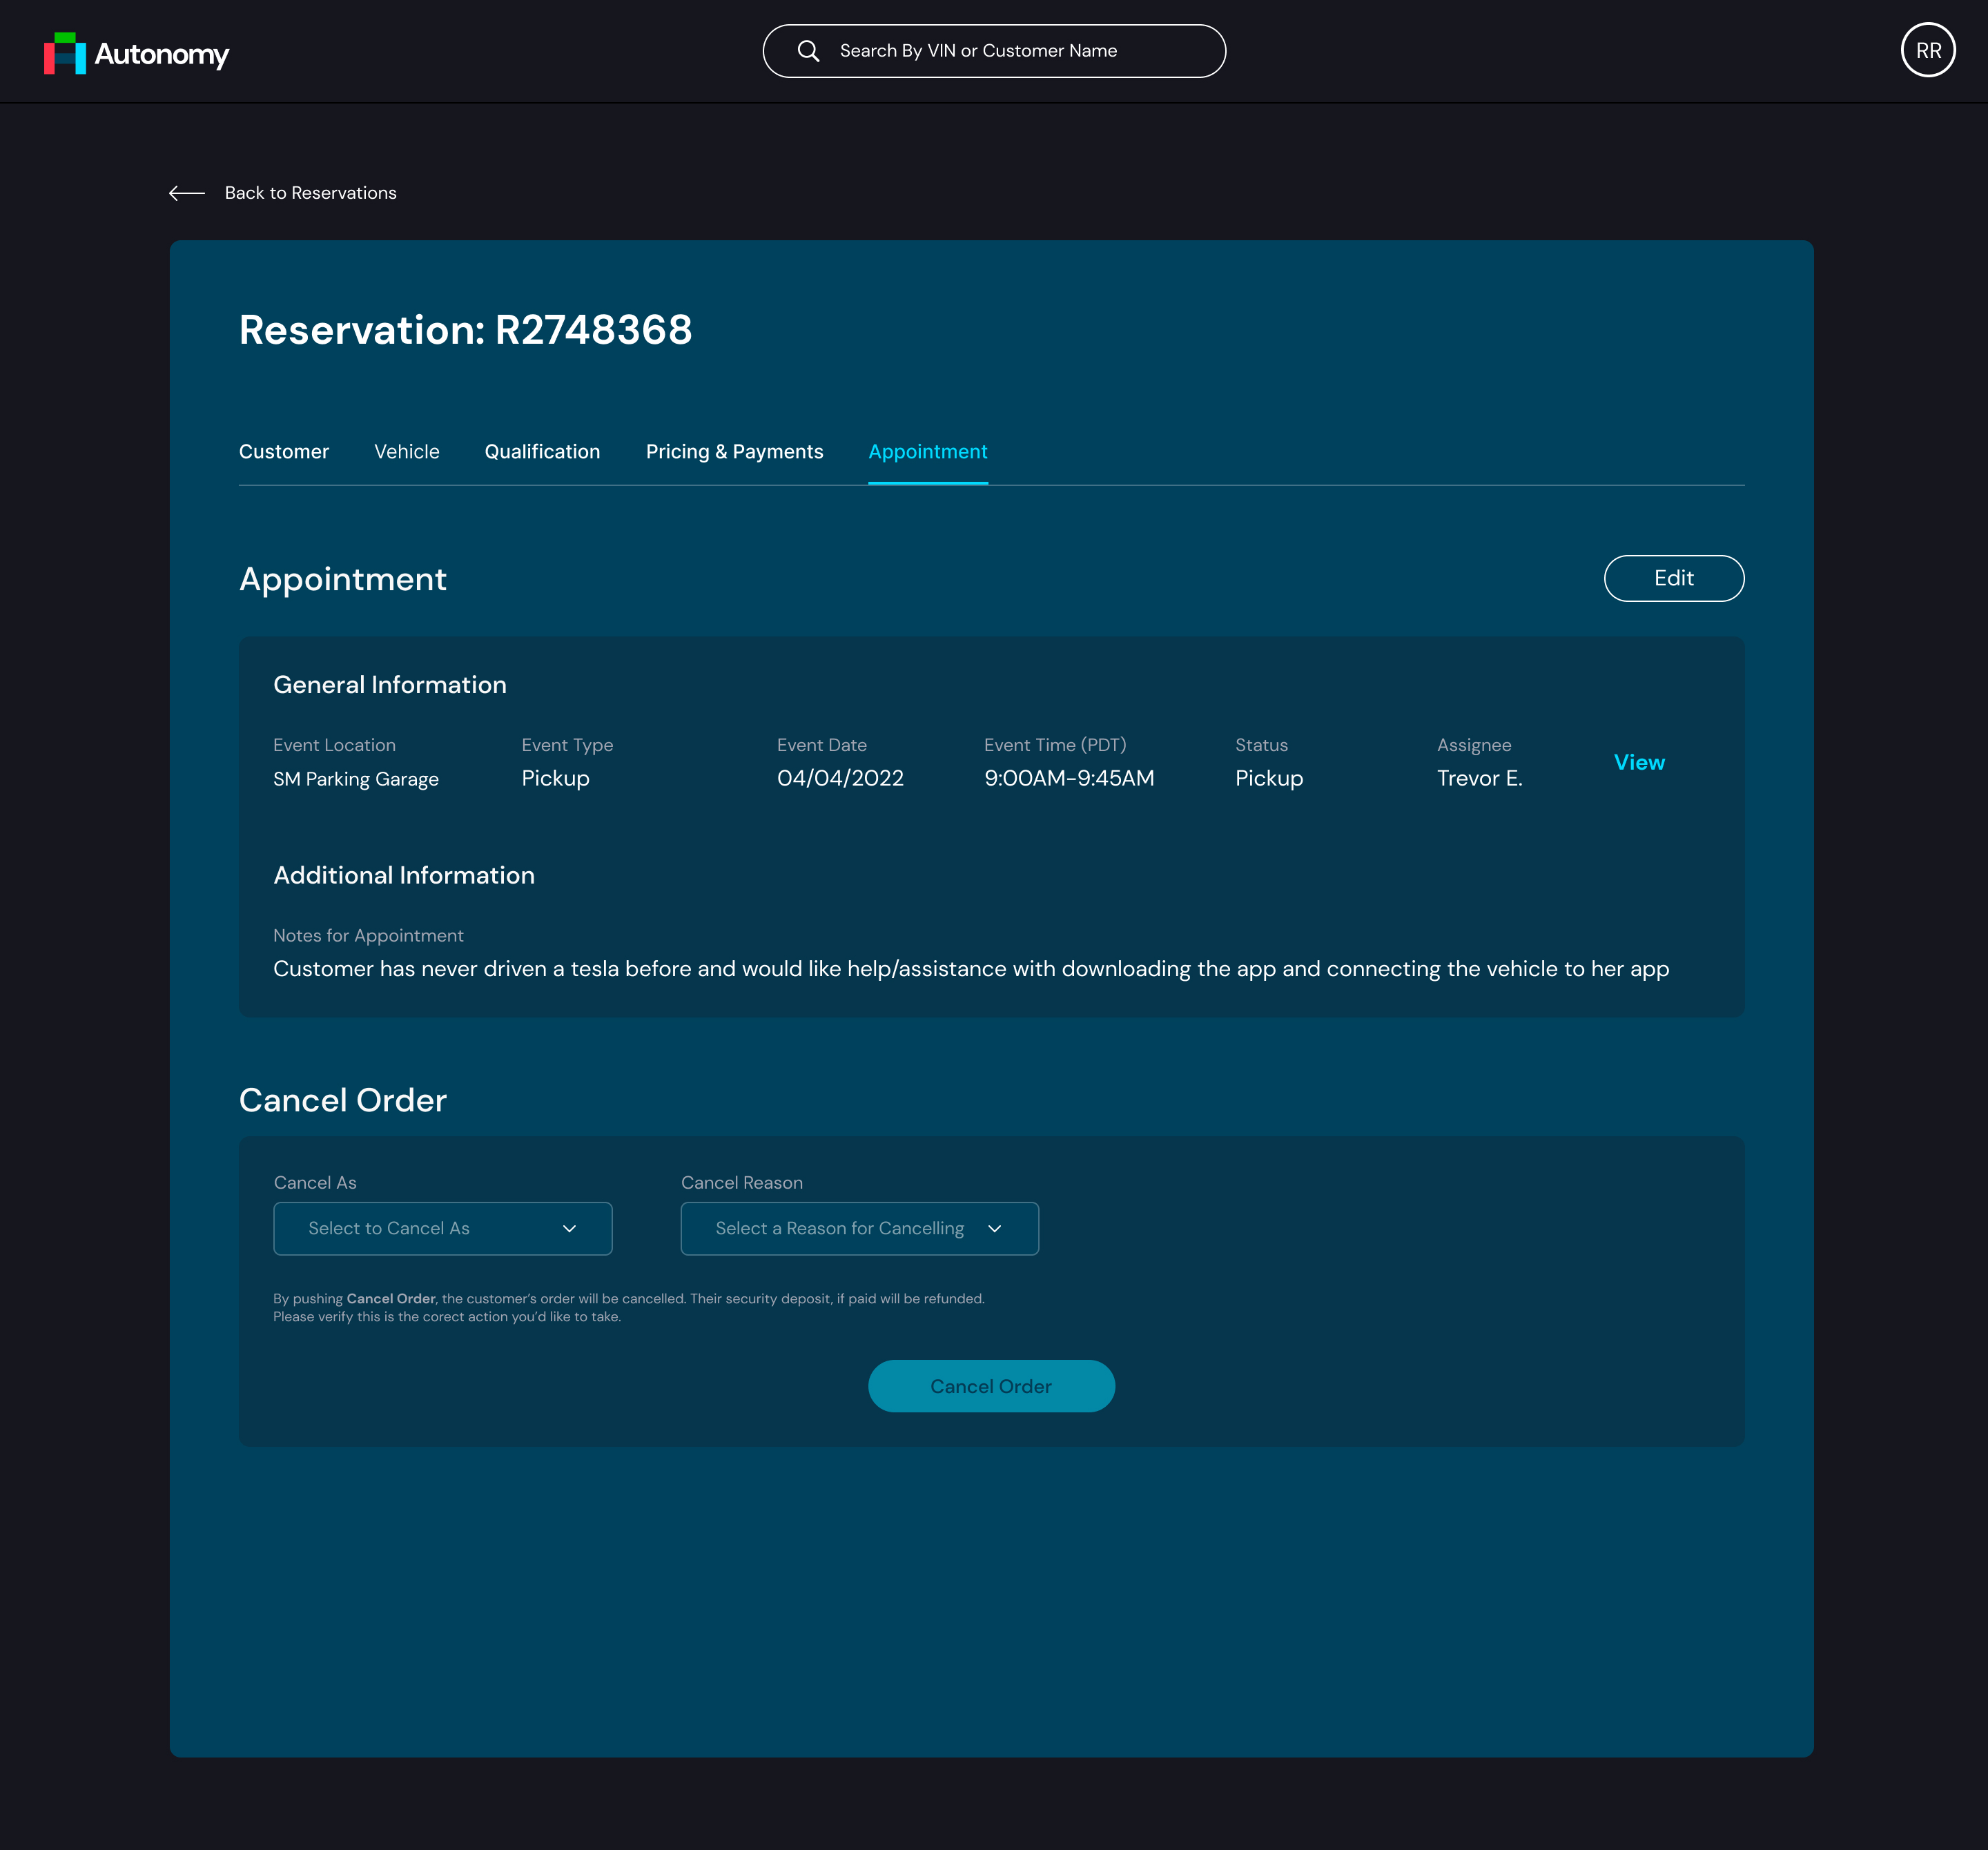The width and height of the screenshot is (1988, 1850).
Task: Open the Qualification tab
Action: [542, 452]
